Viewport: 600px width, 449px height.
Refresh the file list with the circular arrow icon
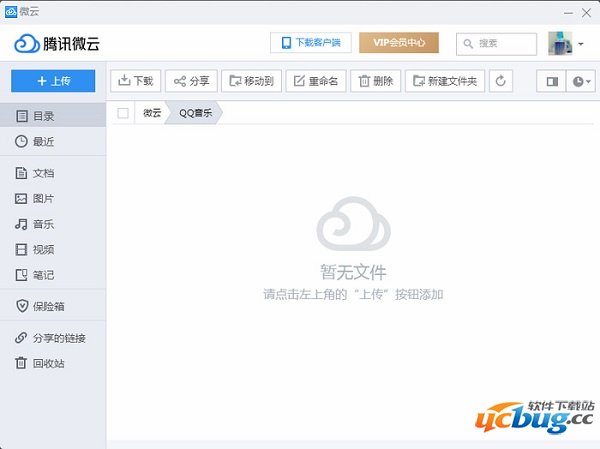pyautogui.click(x=501, y=81)
